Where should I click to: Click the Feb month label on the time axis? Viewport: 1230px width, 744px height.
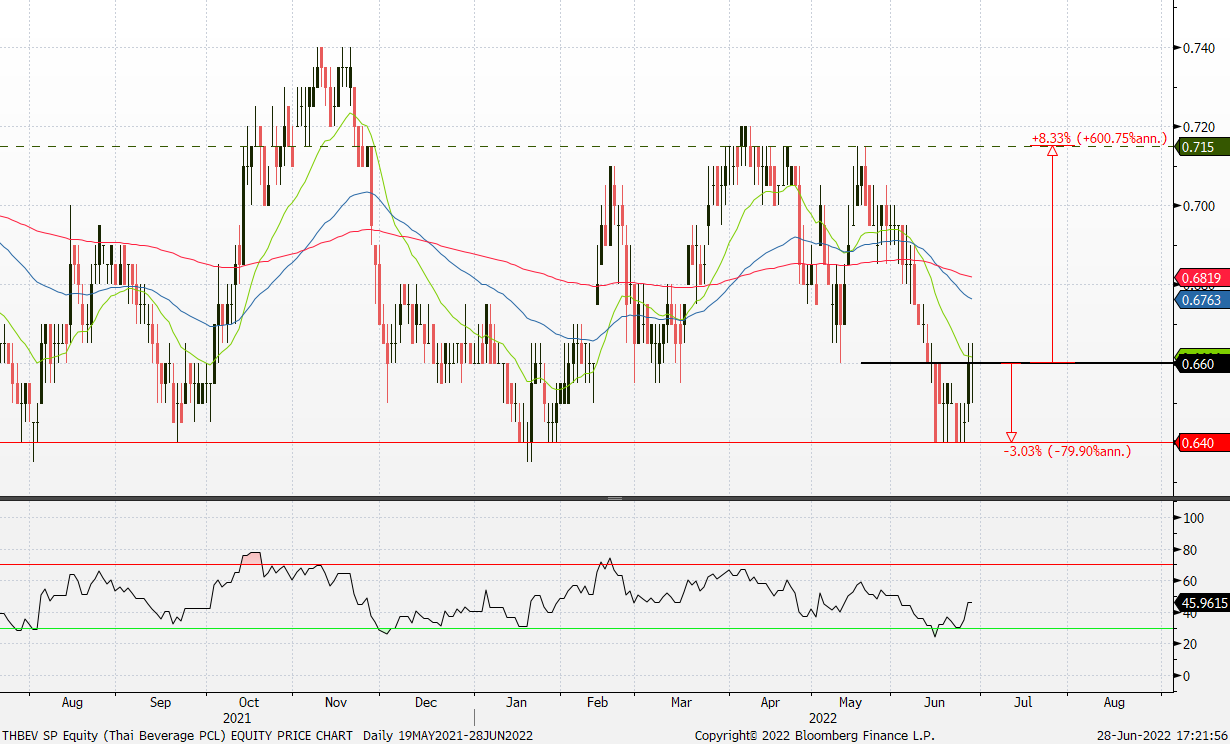pyautogui.click(x=597, y=703)
